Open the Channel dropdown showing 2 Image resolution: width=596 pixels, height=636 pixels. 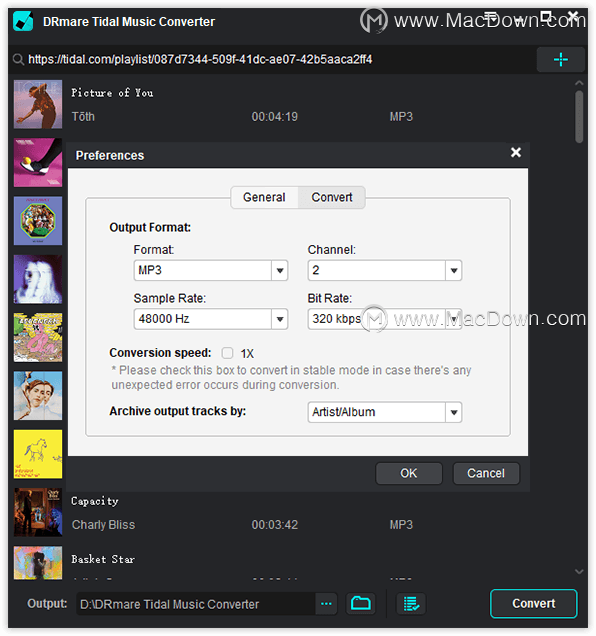pos(385,270)
